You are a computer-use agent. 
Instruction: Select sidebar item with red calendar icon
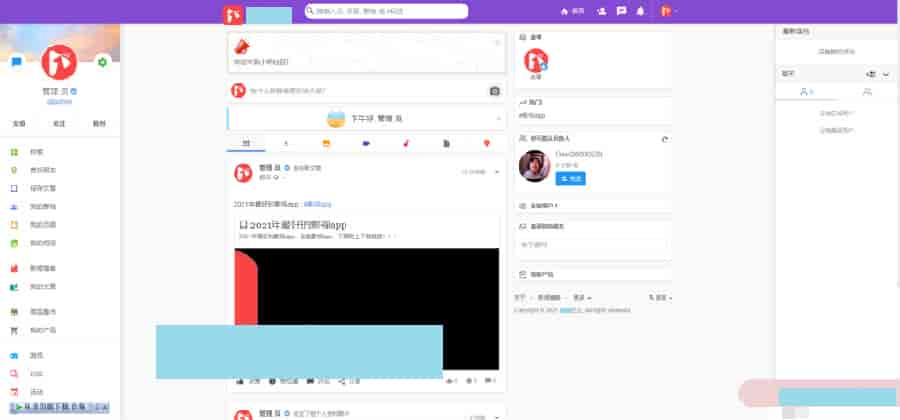(59, 392)
